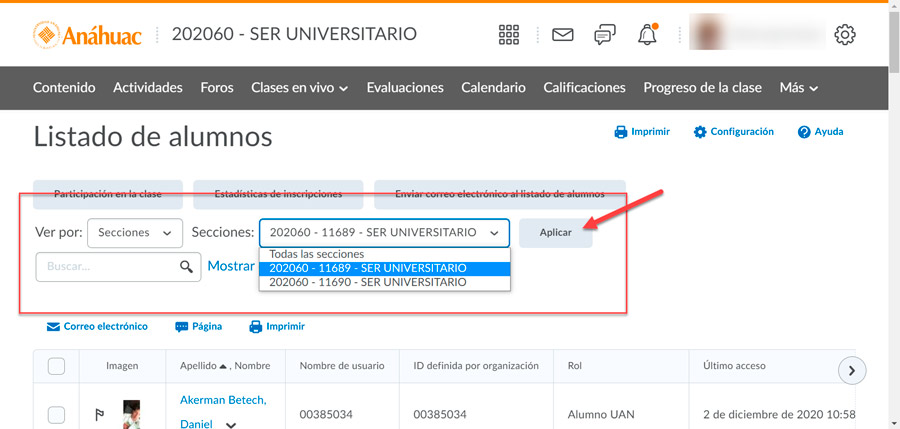Image resolution: width=900 pixels, height=429 pixels.
Task: Open the chat updates icon
Action: coord(605,35)
